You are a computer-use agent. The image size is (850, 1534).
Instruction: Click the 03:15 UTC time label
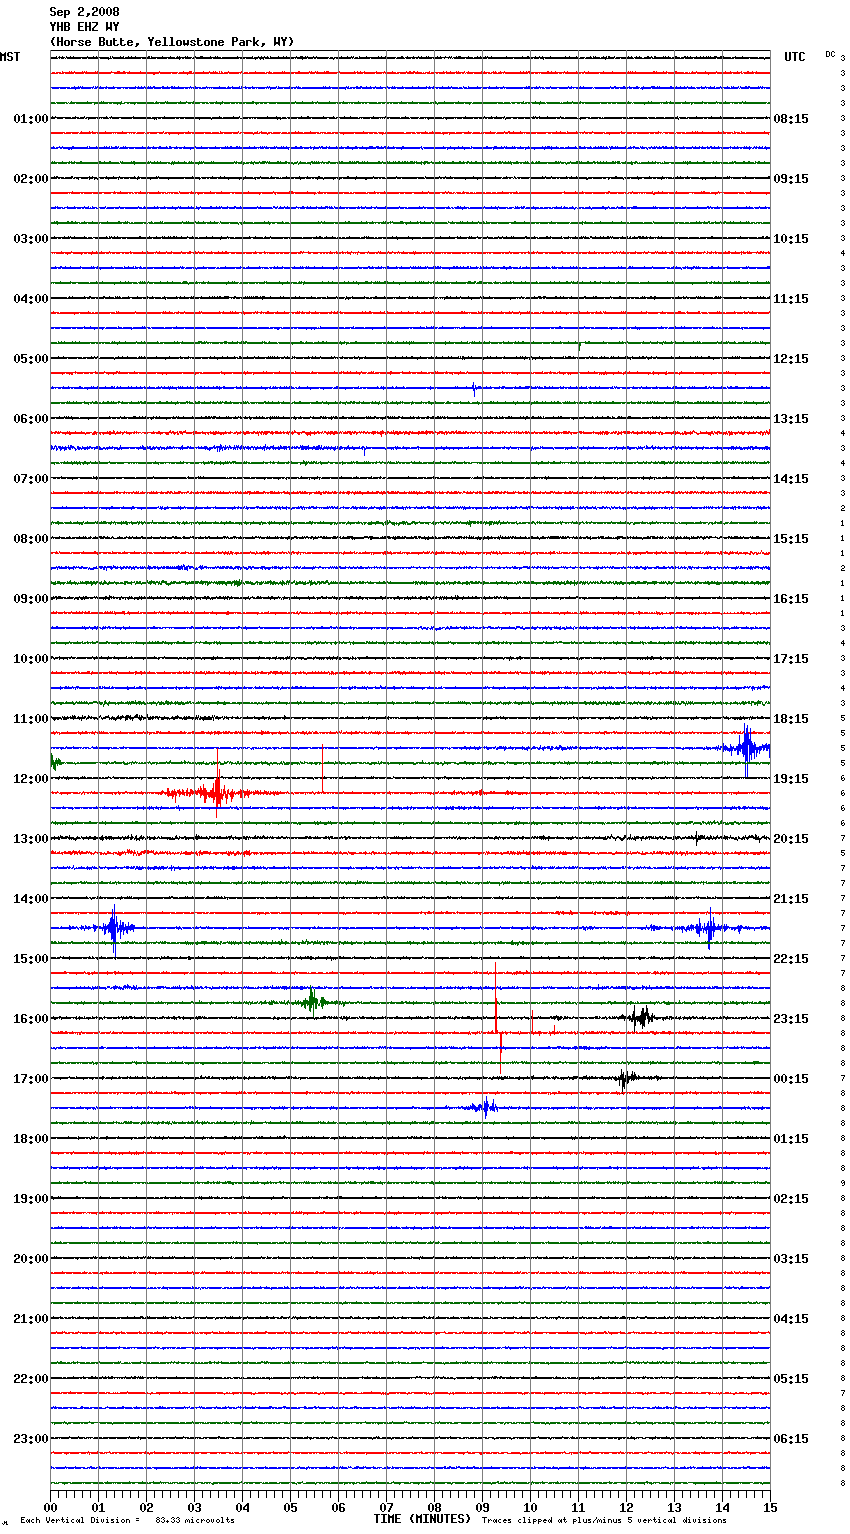[791, 1259]
